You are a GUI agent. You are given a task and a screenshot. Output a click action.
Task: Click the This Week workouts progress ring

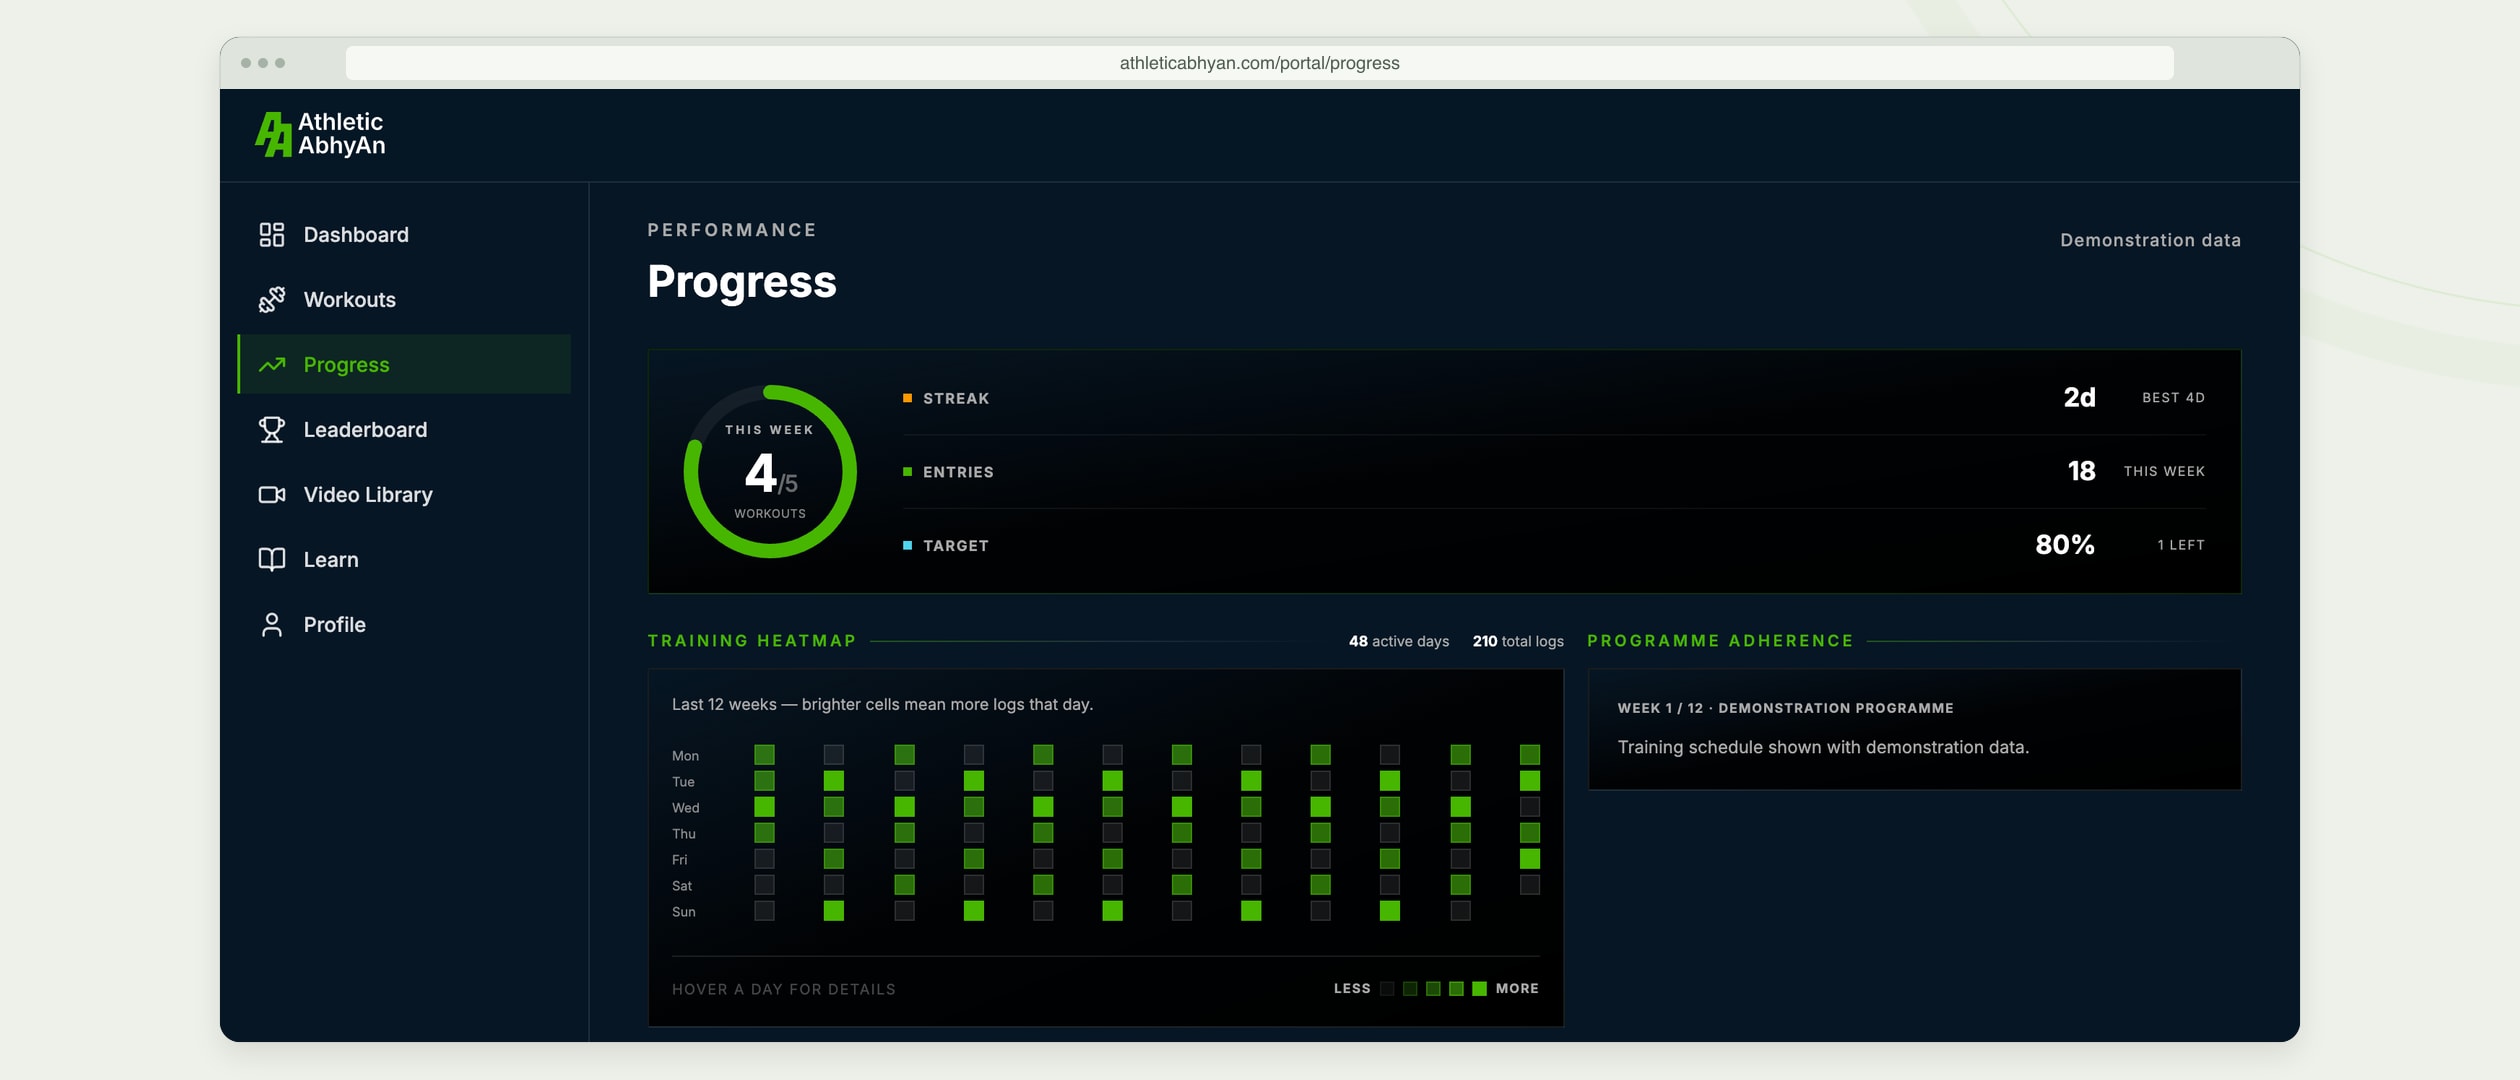770,472
